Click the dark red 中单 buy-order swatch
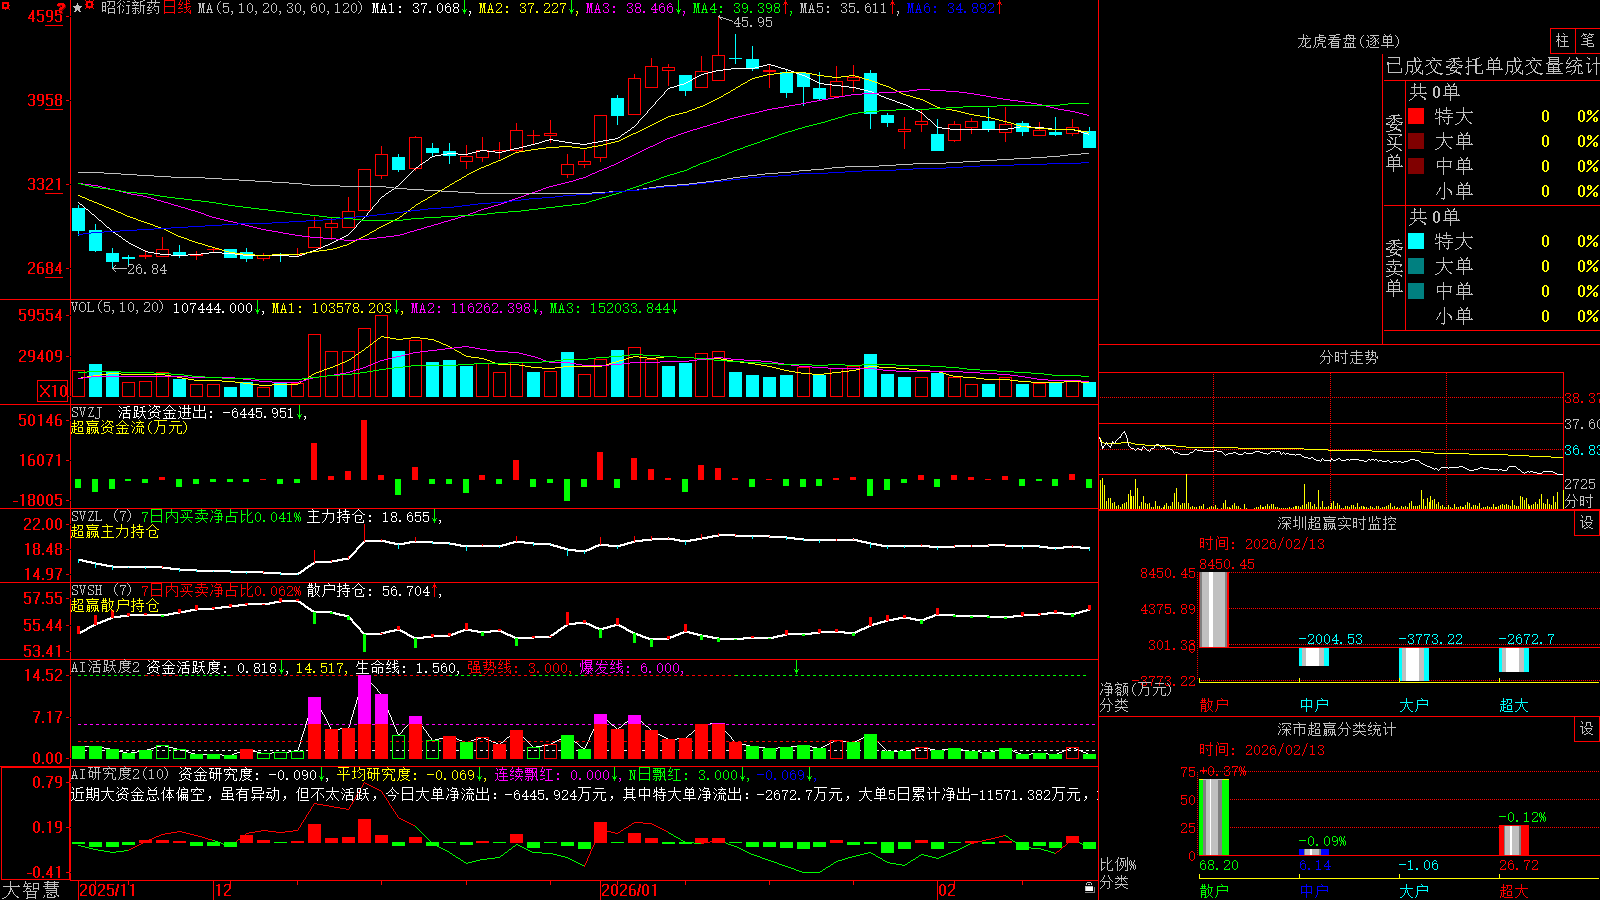The image size is (1600, 900). click(1416, 166)
